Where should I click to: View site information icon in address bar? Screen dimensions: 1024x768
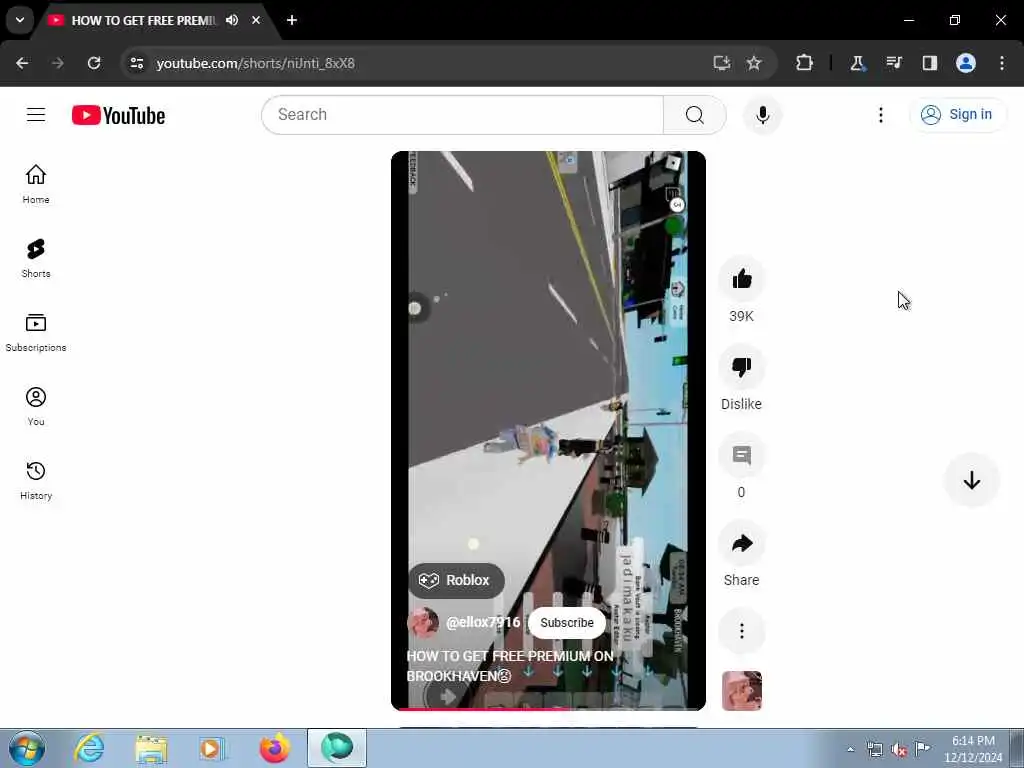[x=136, y=63]
